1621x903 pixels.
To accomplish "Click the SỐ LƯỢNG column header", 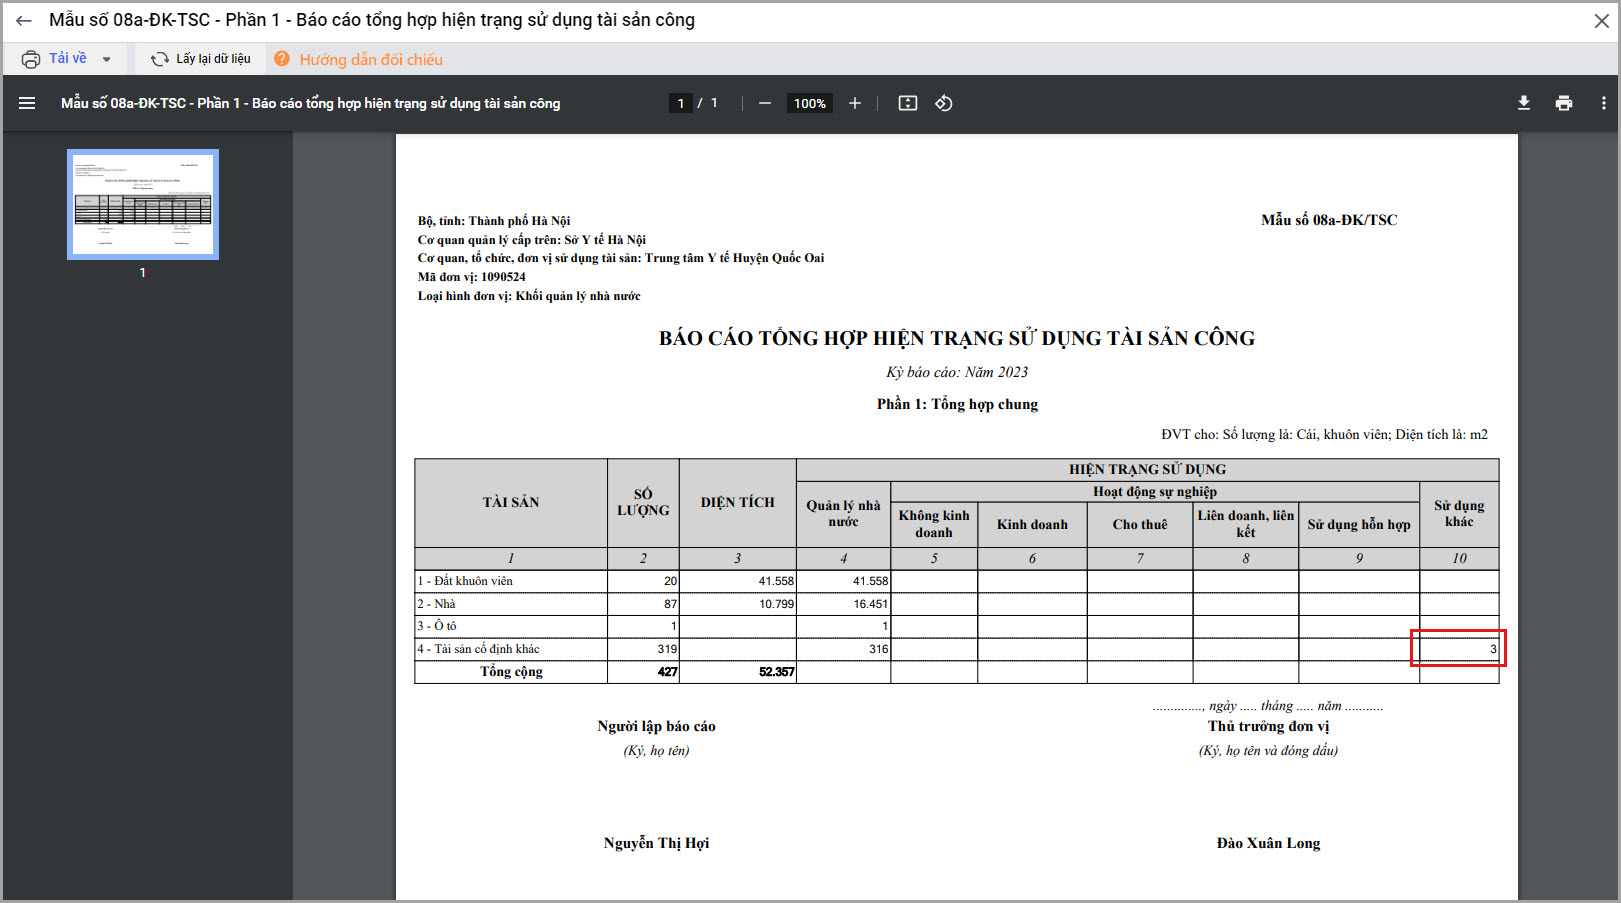I will tap(643, 502).
